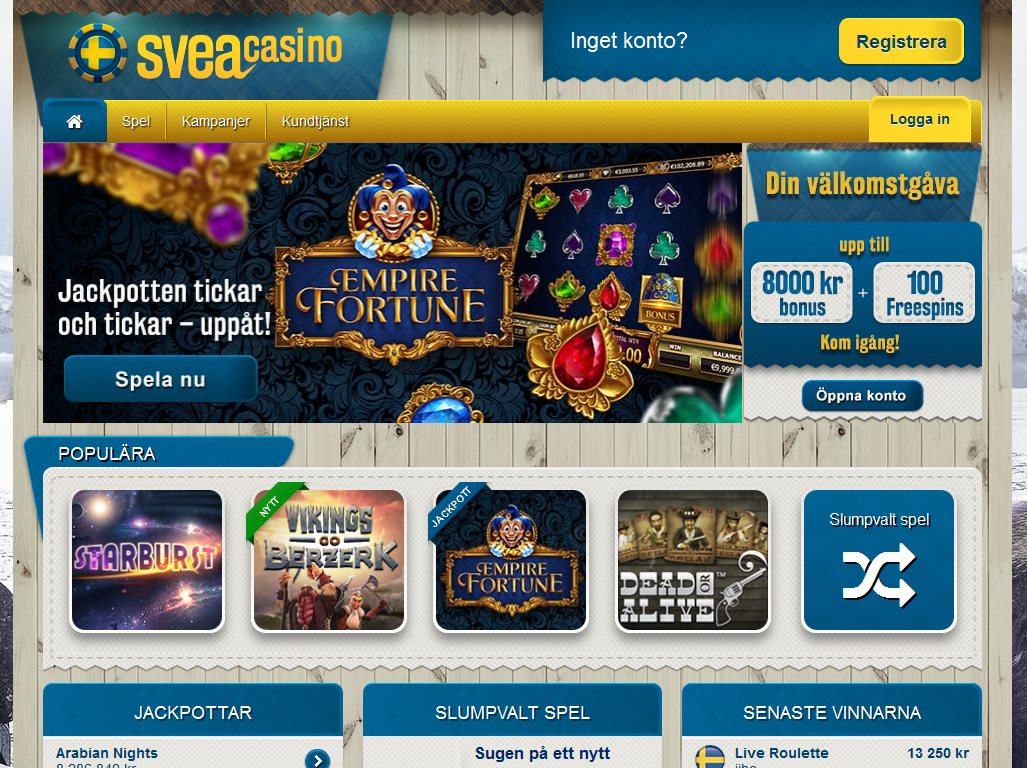Viewport: 1027px width, 768px height.
Task: Click the Spela nu button
Action: point(160,379)
